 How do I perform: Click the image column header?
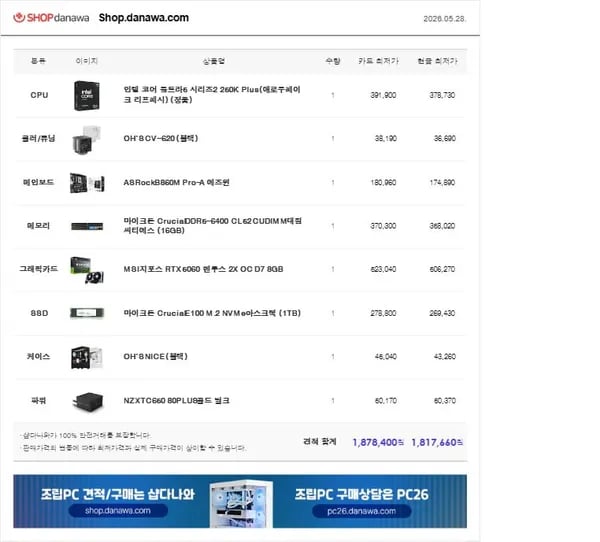pos(86,61)
